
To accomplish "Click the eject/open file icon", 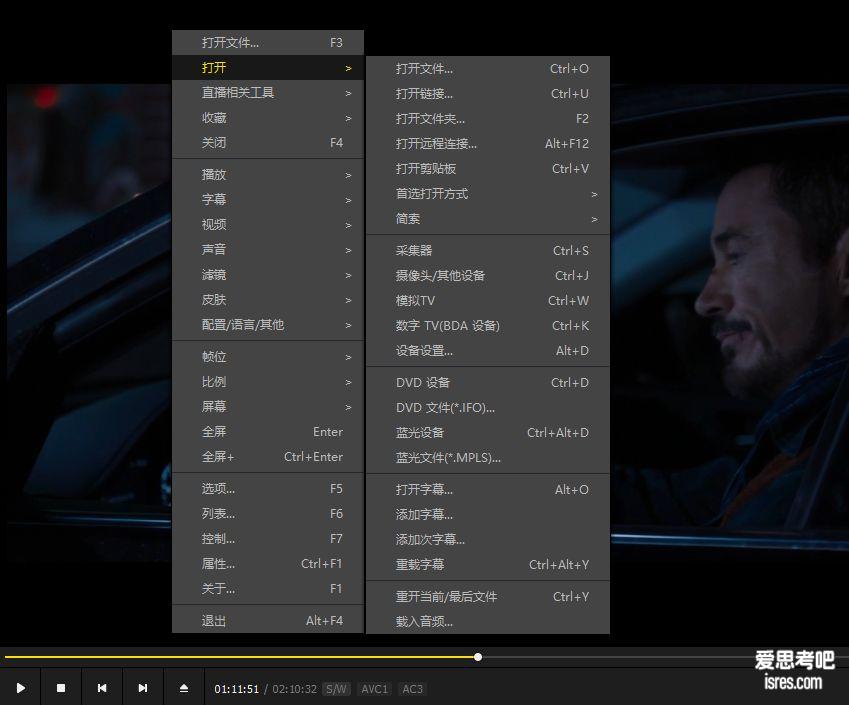I will point(184,688).
